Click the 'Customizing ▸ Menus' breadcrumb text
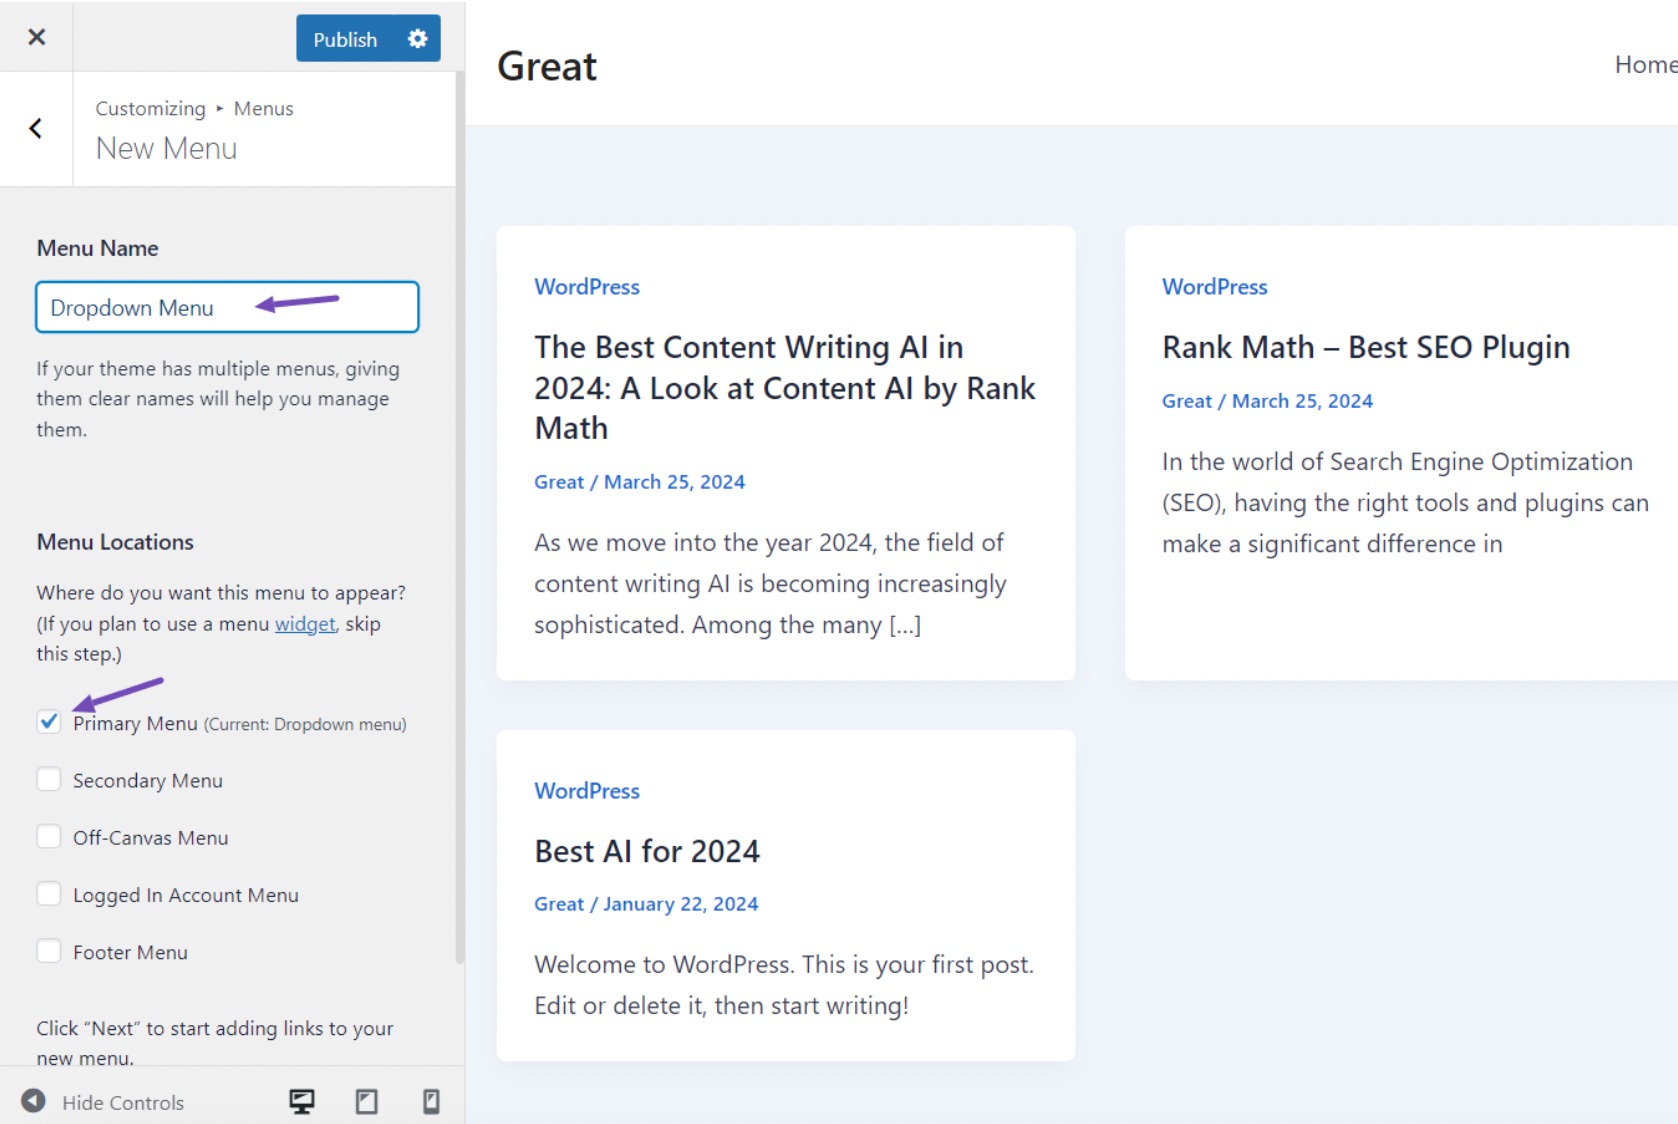This screenshot has width=1678, height=1124. coord(194,108)
